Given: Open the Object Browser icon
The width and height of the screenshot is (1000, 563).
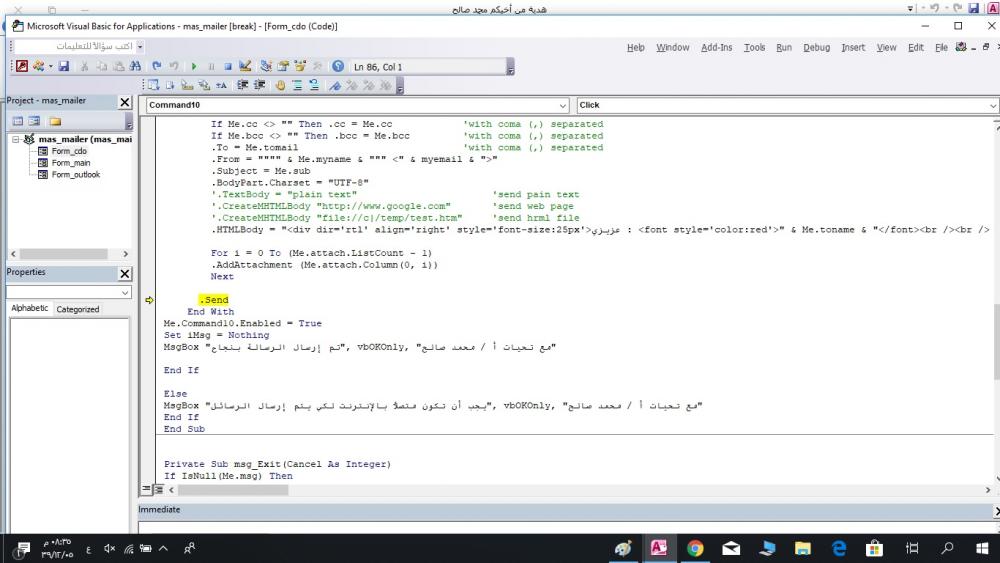Looking at the screenshot, I should pos(300,66).
